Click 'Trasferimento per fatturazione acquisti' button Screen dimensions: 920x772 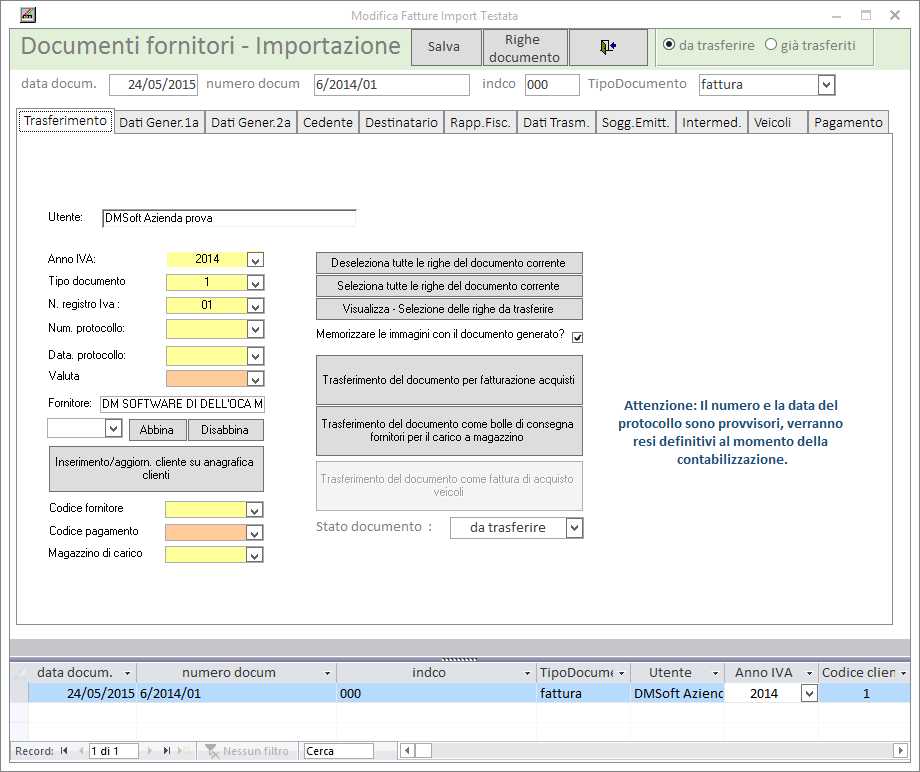click(449, 380)
